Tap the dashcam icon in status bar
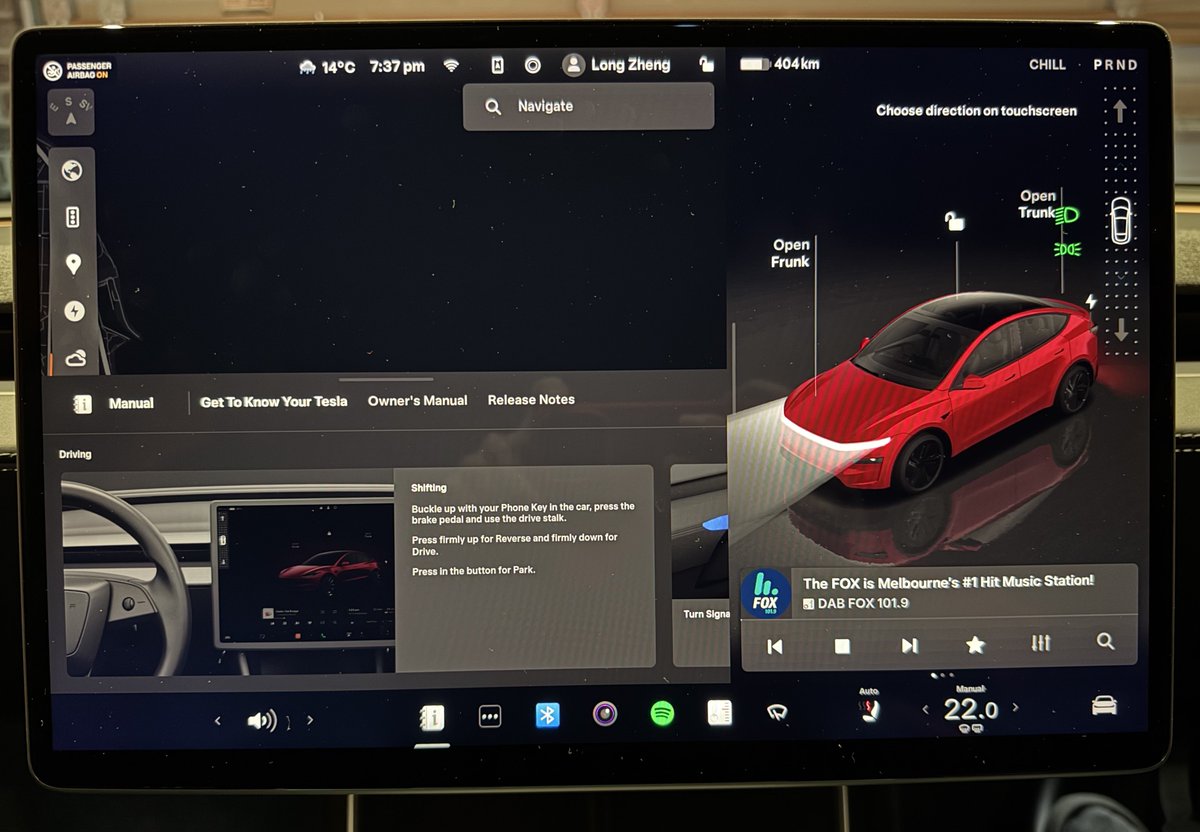The height and width of the screenshot is (832, 1200). coord(497,65)
